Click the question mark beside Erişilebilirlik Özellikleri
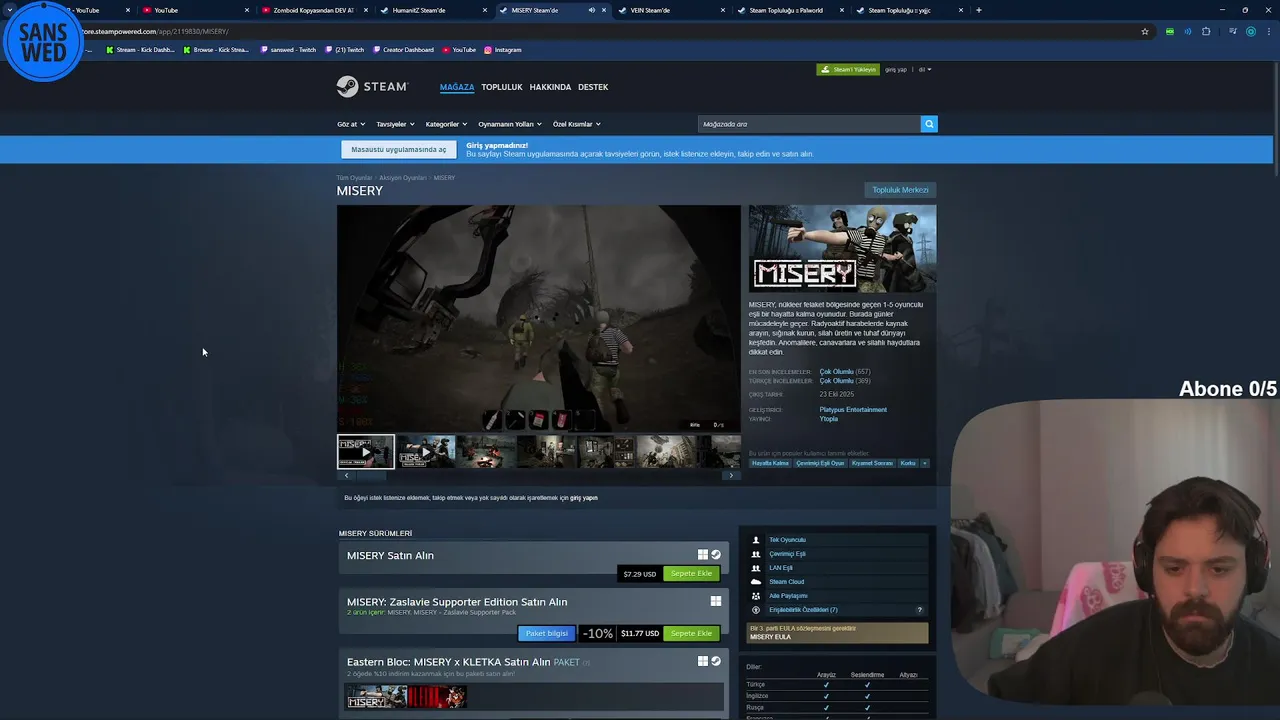The image size is (1280, 720). [920, 610]
